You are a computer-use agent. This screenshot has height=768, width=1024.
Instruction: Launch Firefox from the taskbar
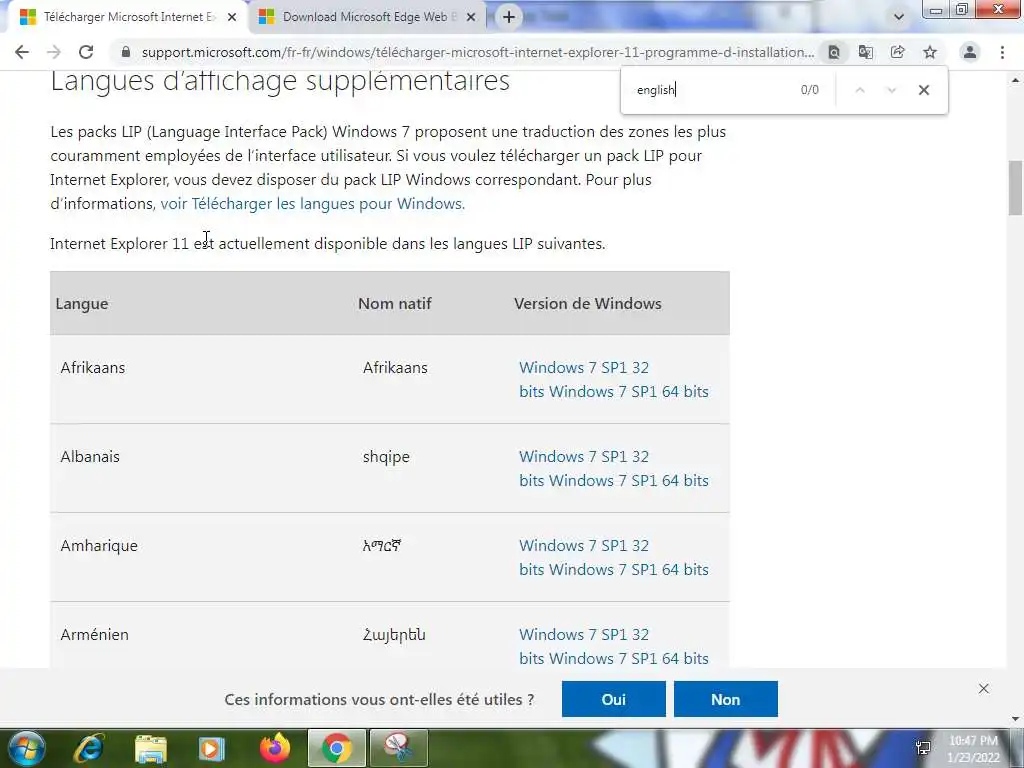tap(275, 748)
